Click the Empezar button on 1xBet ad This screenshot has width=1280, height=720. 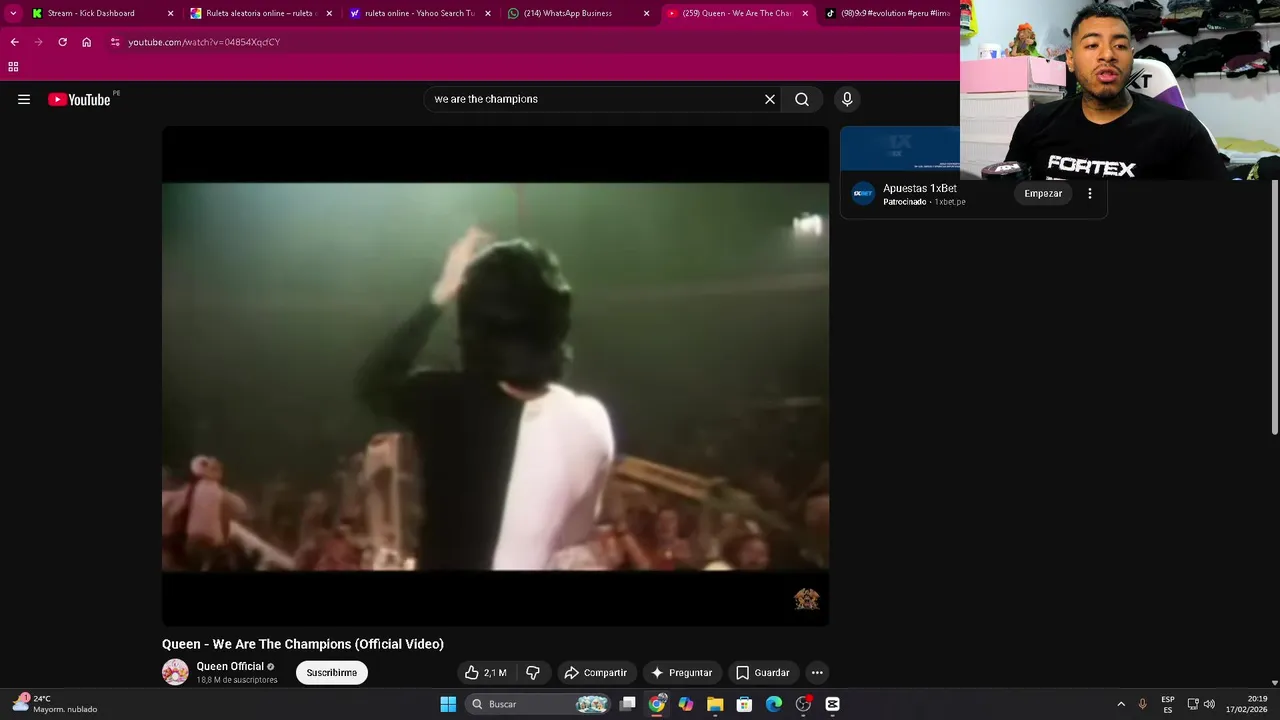(x=1043, y=194)
